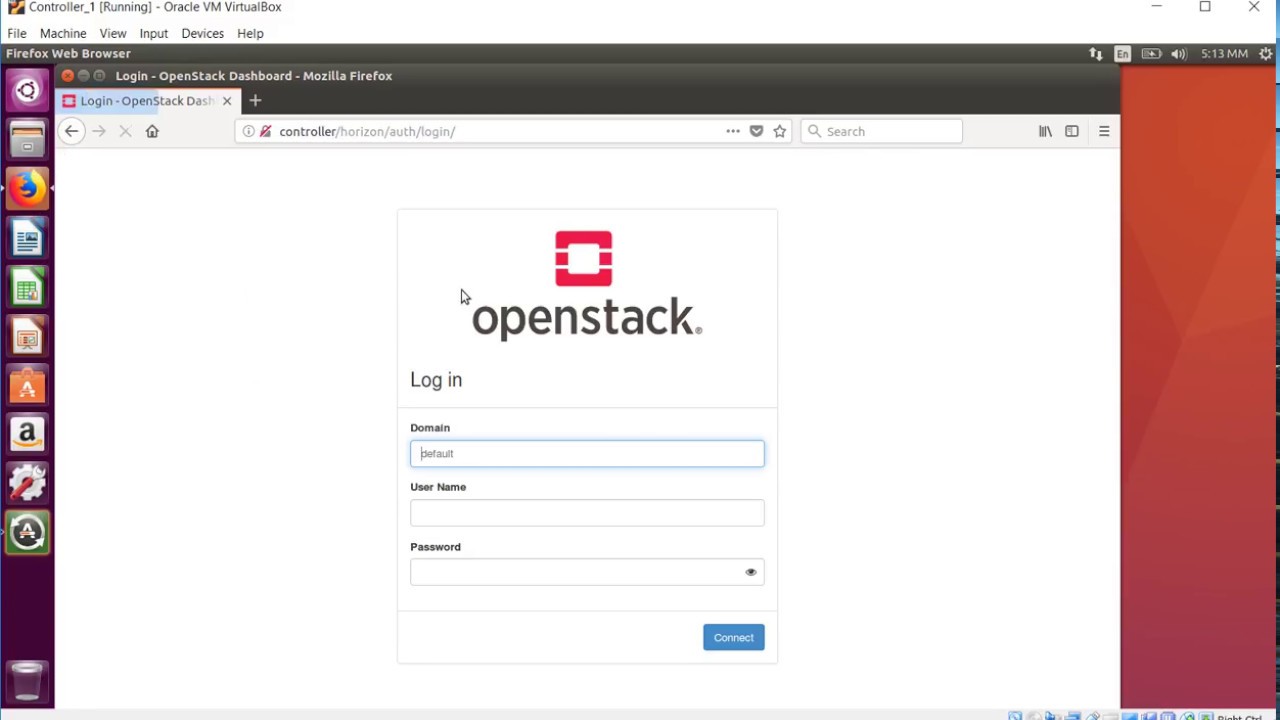The width and height of the screenshot is (1280, 720).
Task: Click the Pocket save icon
Action: point(756,131)
